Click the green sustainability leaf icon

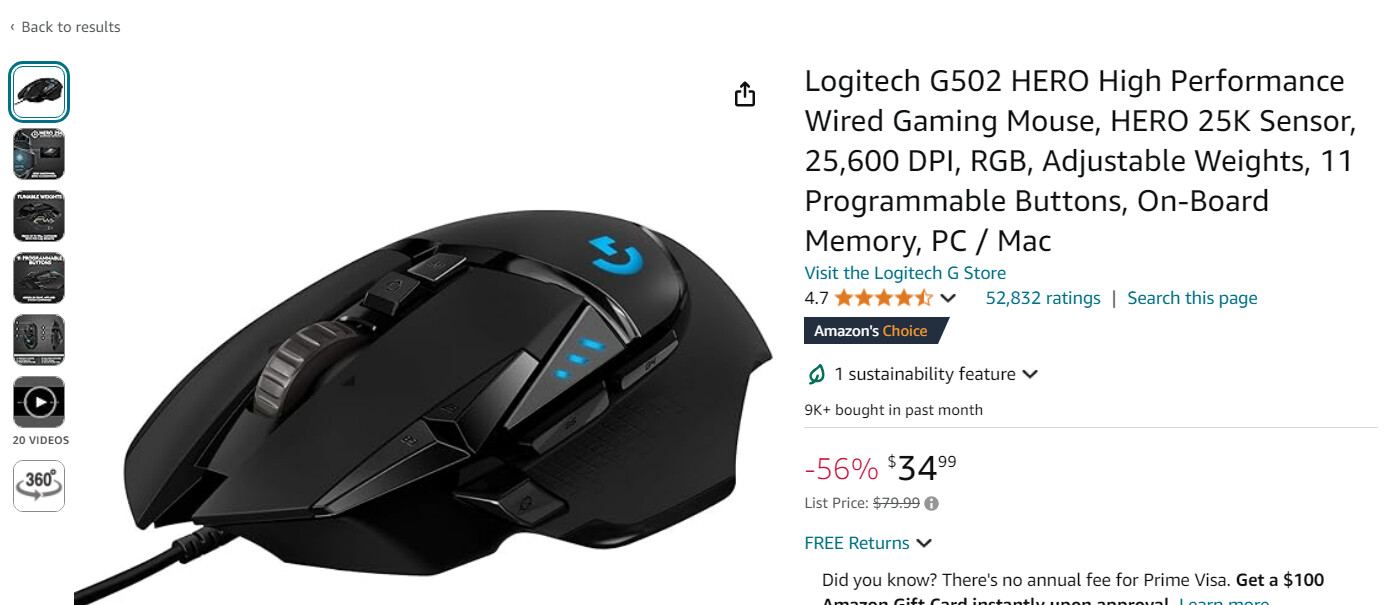tap(817, 374)
